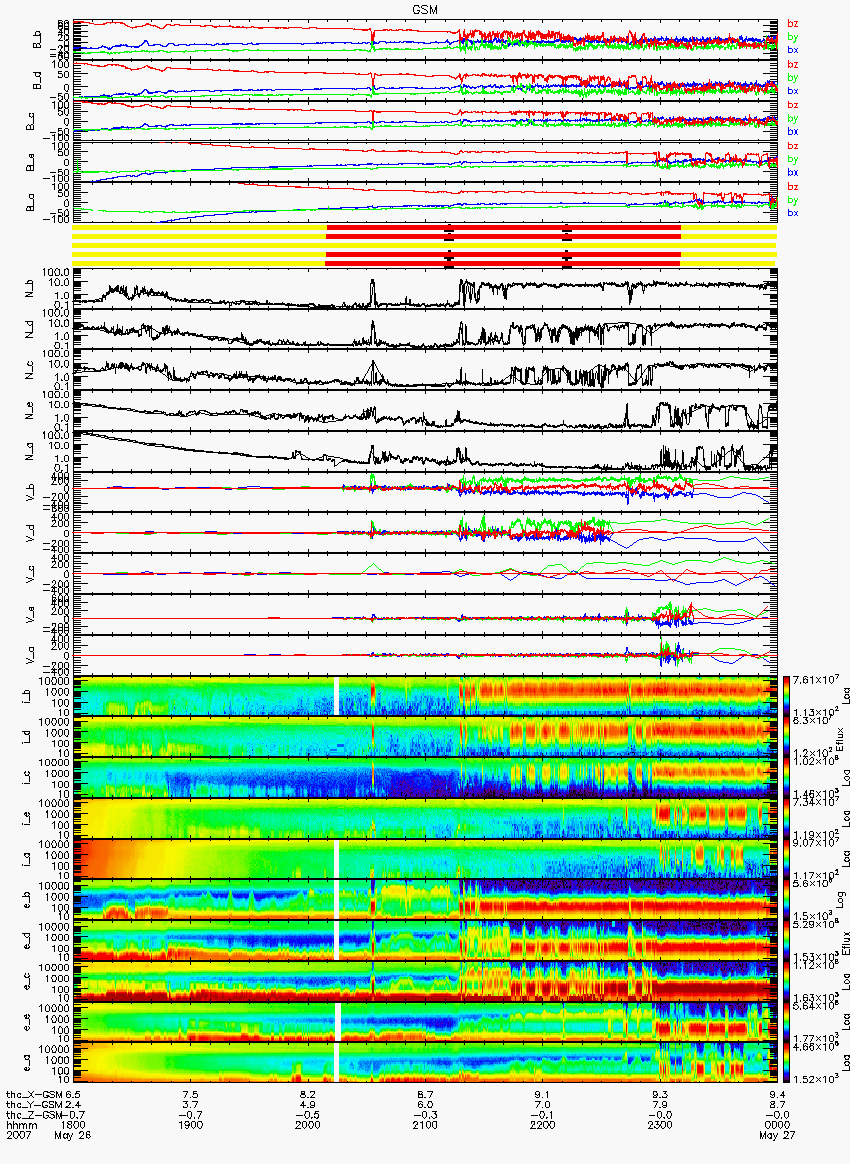Select the N_a density axis label
Viewport: 850px width, 1164px height.
[31, 453]
